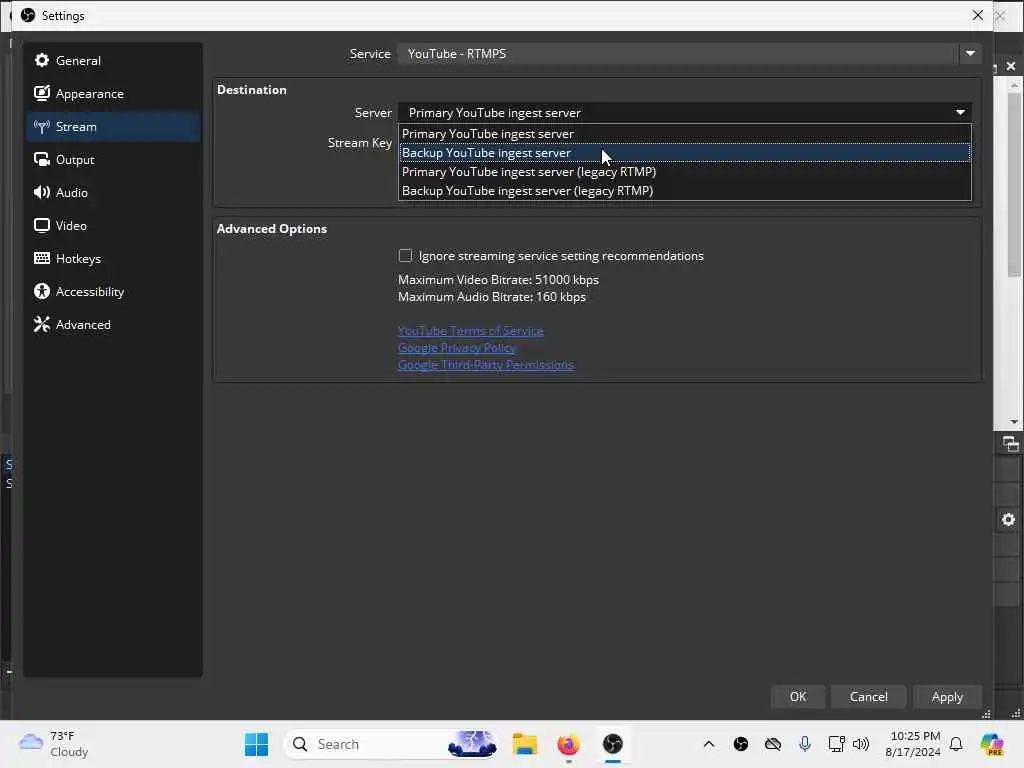The image size is (1024, 768).
Task: Go to Advanced settings section
Action: [x=113, y=325]
